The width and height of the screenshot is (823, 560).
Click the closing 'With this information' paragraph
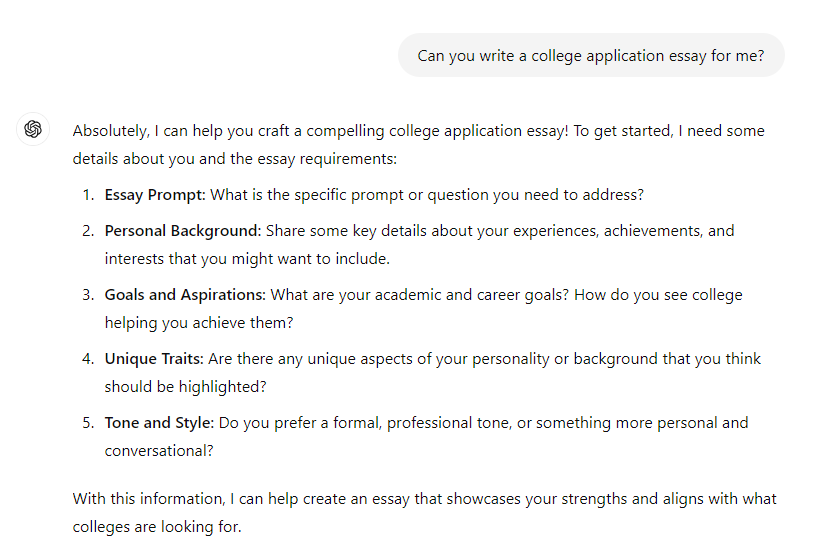click(x=424, y=512)
